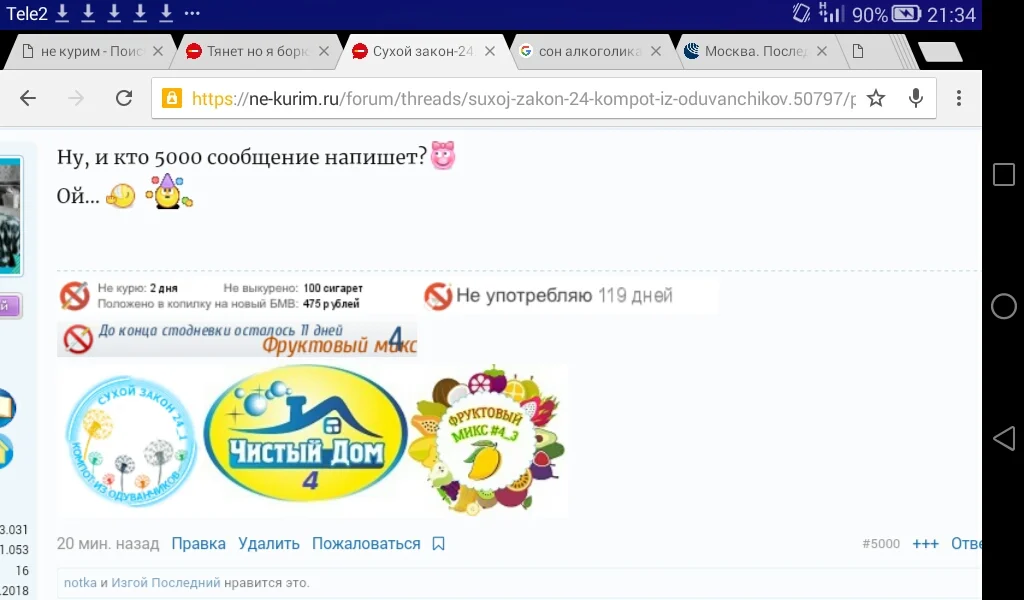Tap the #5000 post permalink

879,543
